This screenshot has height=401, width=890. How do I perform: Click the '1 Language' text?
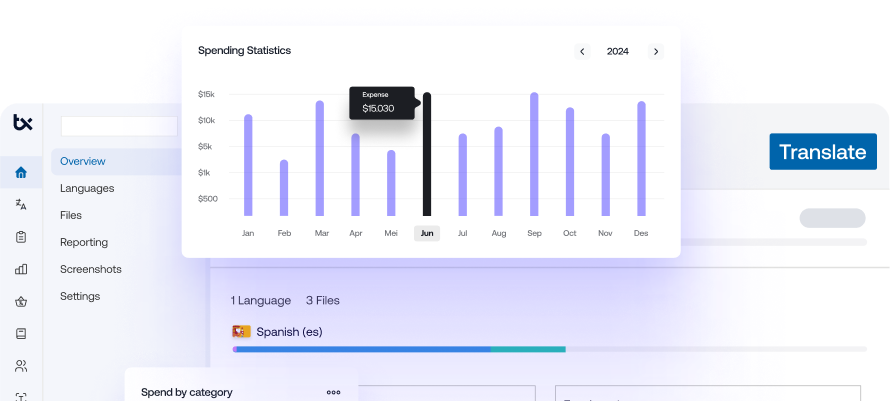(x=261, y=300)
